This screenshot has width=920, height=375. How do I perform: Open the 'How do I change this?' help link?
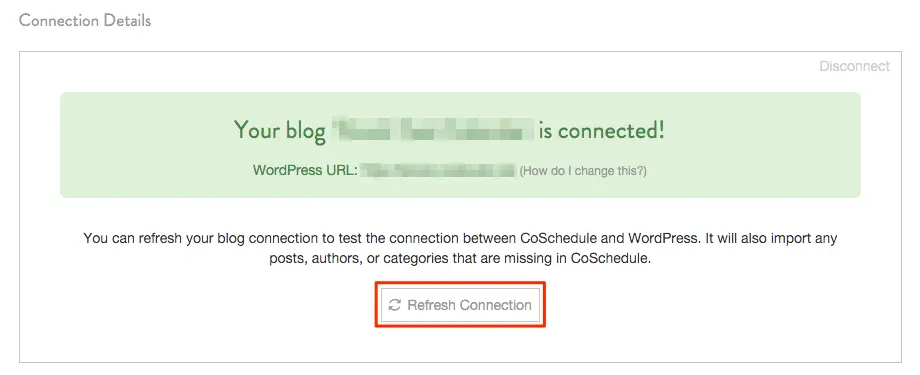(583, 171)
